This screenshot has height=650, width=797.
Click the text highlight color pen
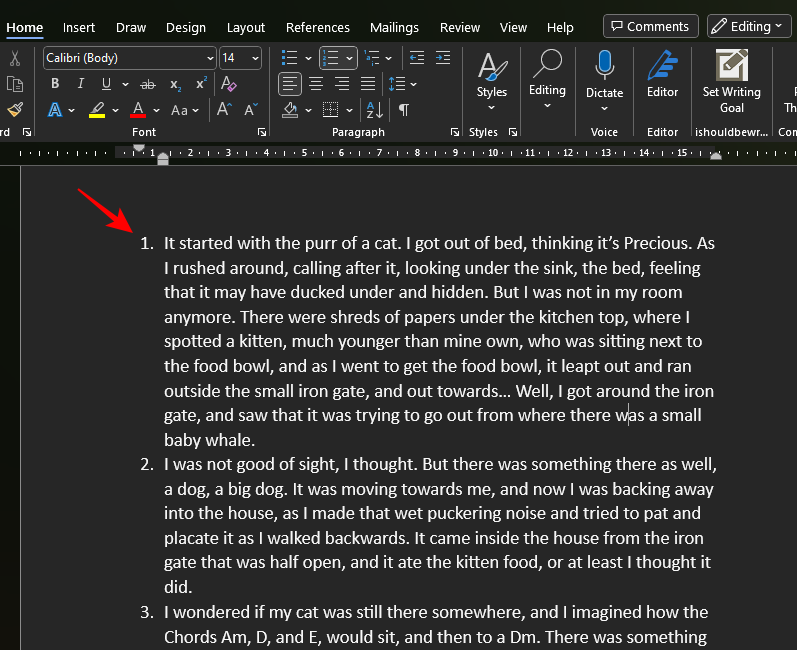[97, 110]
